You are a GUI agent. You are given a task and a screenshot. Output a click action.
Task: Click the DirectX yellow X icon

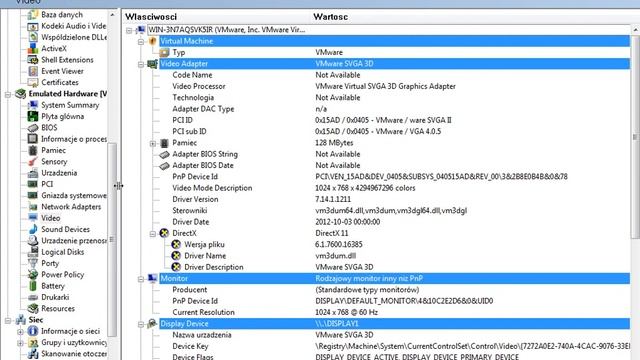[164, 233]
